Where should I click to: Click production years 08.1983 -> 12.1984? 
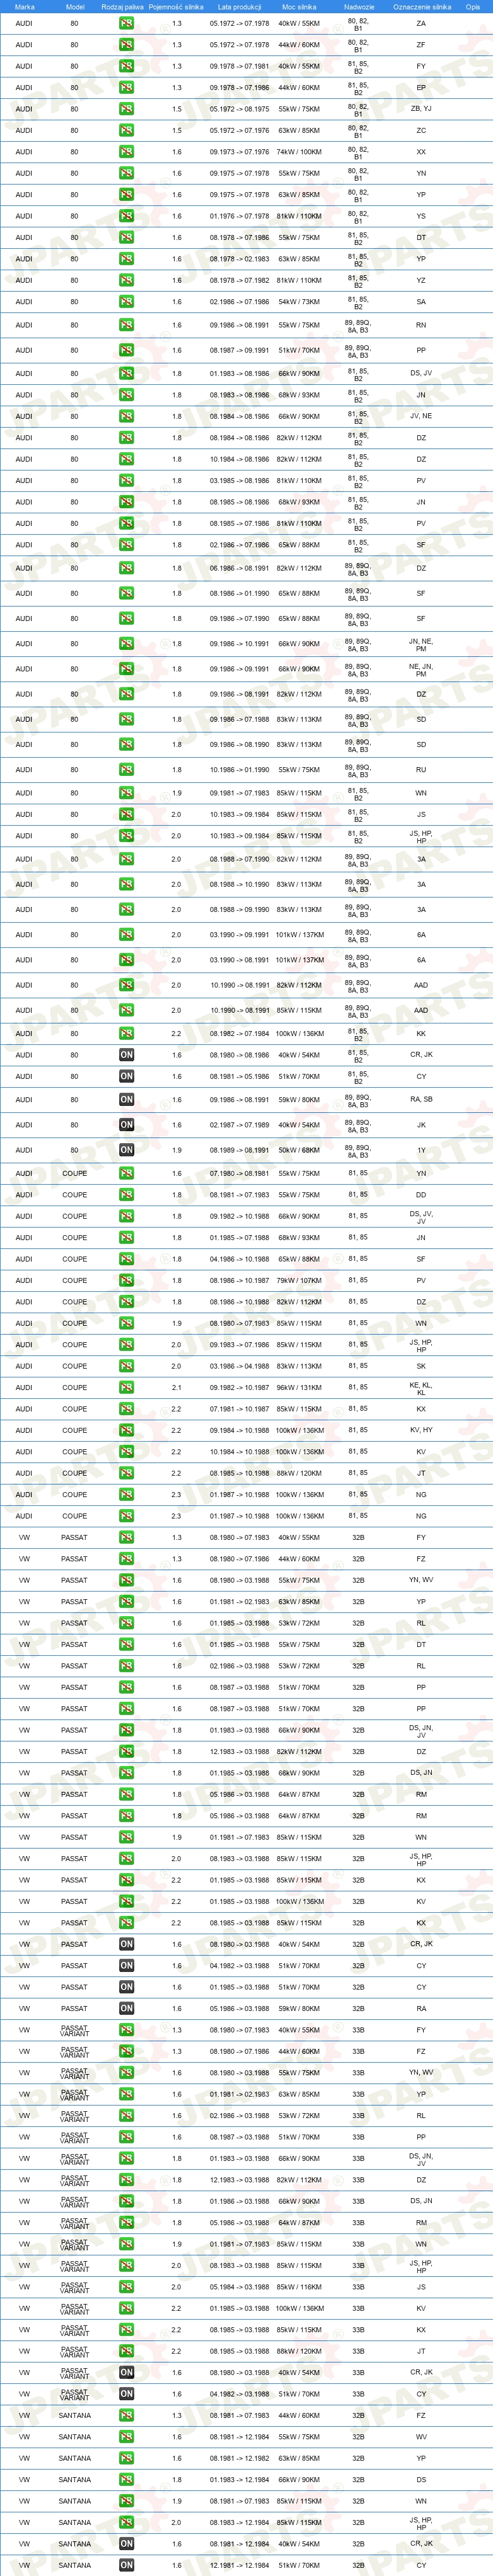pos(239,2523)
